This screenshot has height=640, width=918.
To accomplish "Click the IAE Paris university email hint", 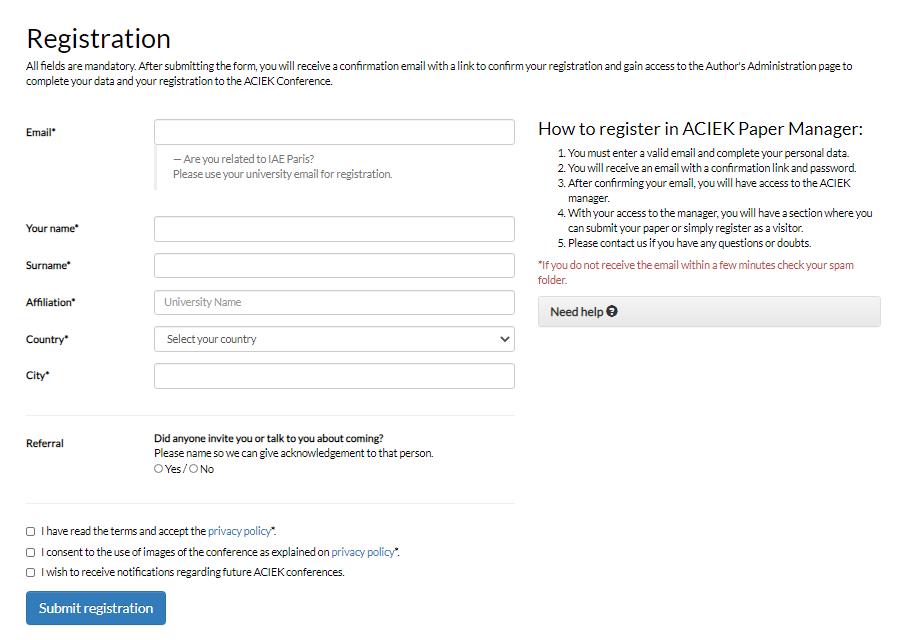I will 282,167.
